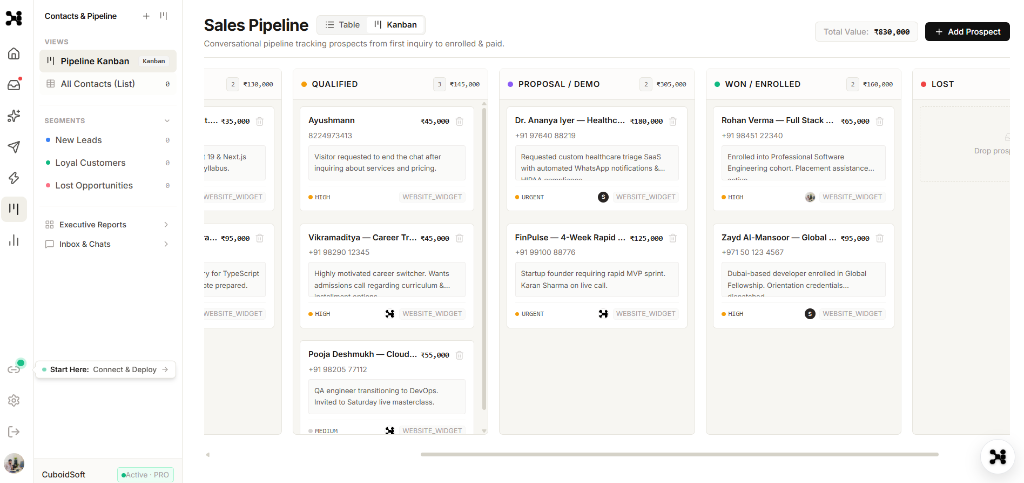
Task: Click the trash icon on the Pooja Deshmukh card
Action: pyautogui.click(x=459, y=355)
